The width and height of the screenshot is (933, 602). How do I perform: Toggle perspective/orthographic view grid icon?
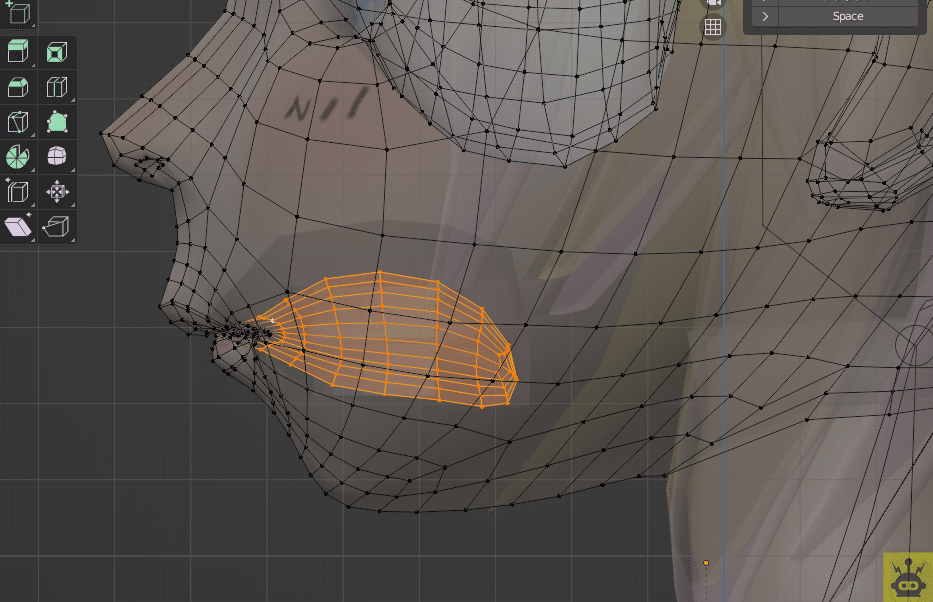[713, 27]
